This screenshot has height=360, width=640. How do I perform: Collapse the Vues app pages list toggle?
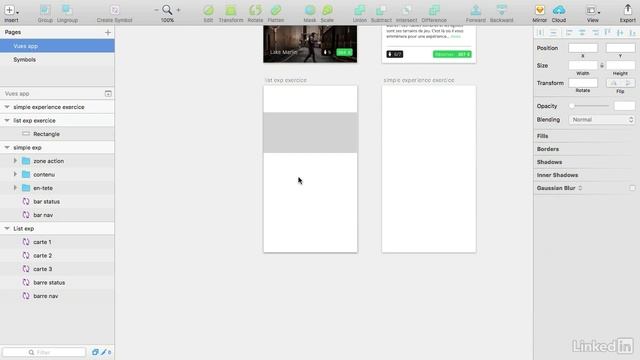108,94
